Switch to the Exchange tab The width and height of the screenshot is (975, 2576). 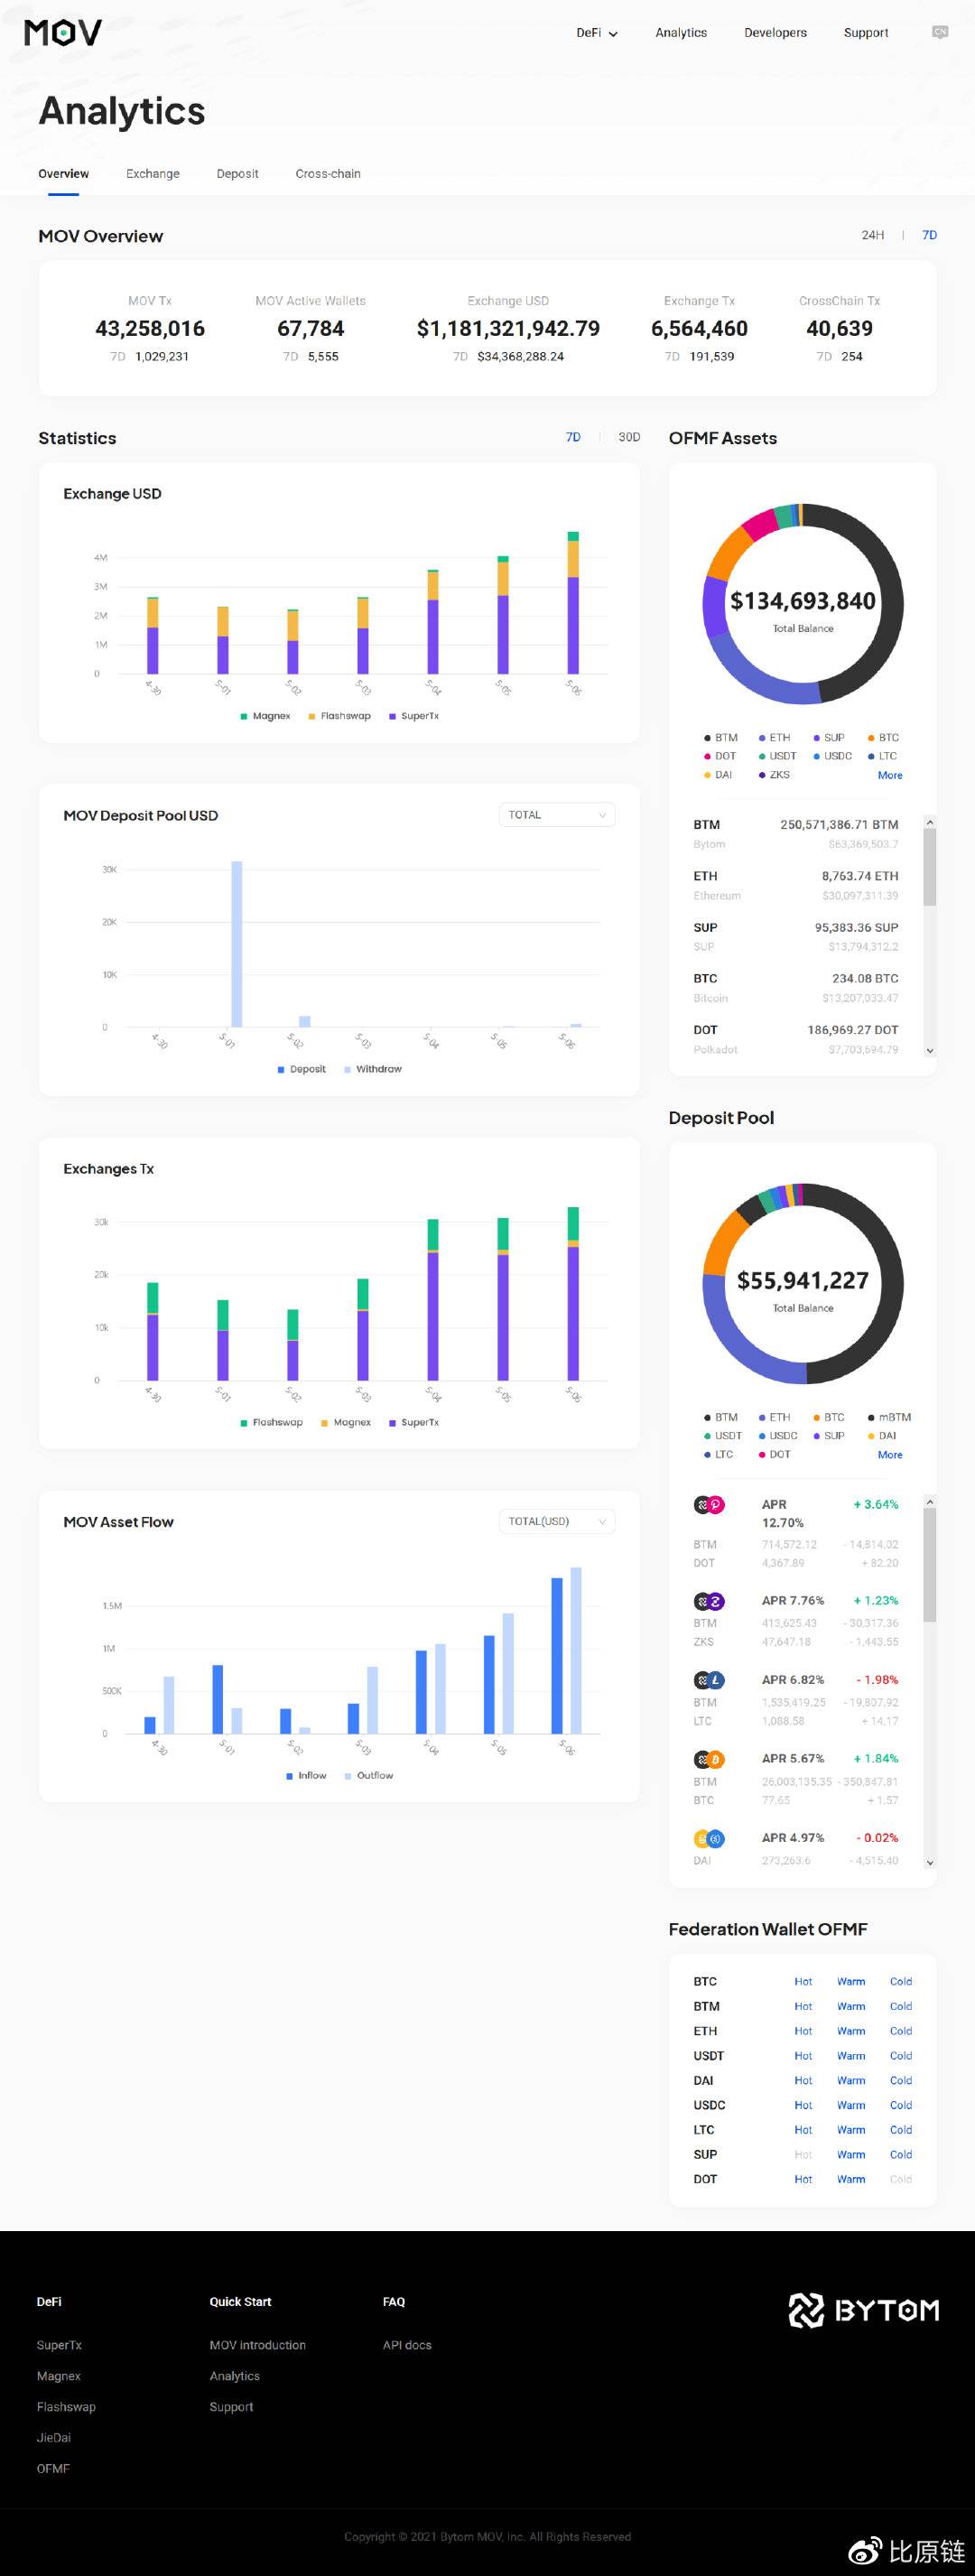click(153, 174)
